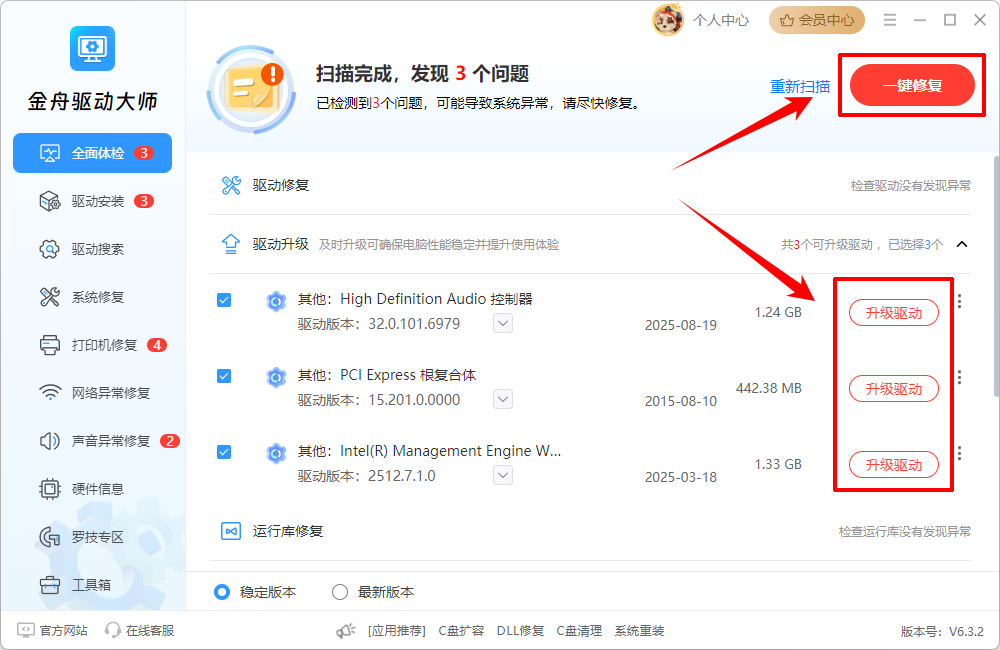This screenshot has width=1000, height=650.
Task: Open version dropdown for 2512.7.1.0
Action: point(503,475)
